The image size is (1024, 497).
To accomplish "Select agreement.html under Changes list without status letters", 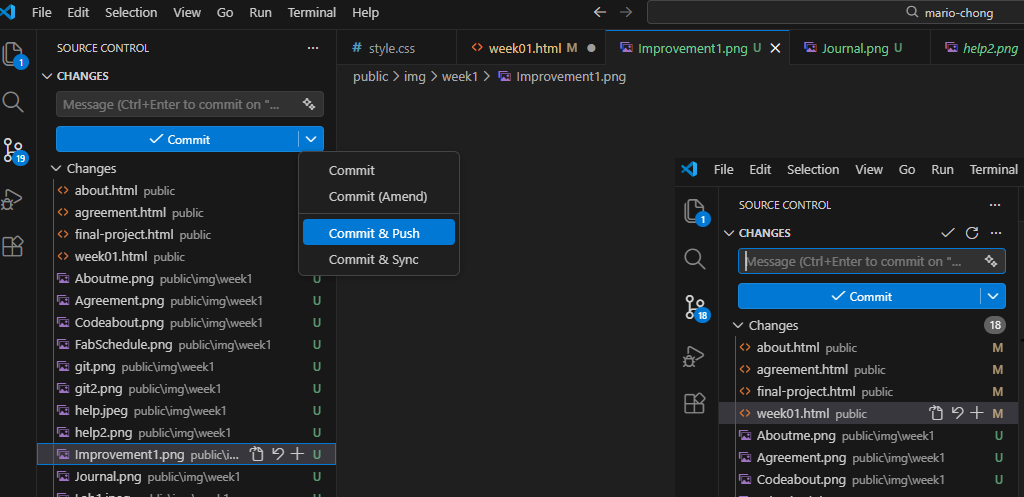I will click(120, 212).
